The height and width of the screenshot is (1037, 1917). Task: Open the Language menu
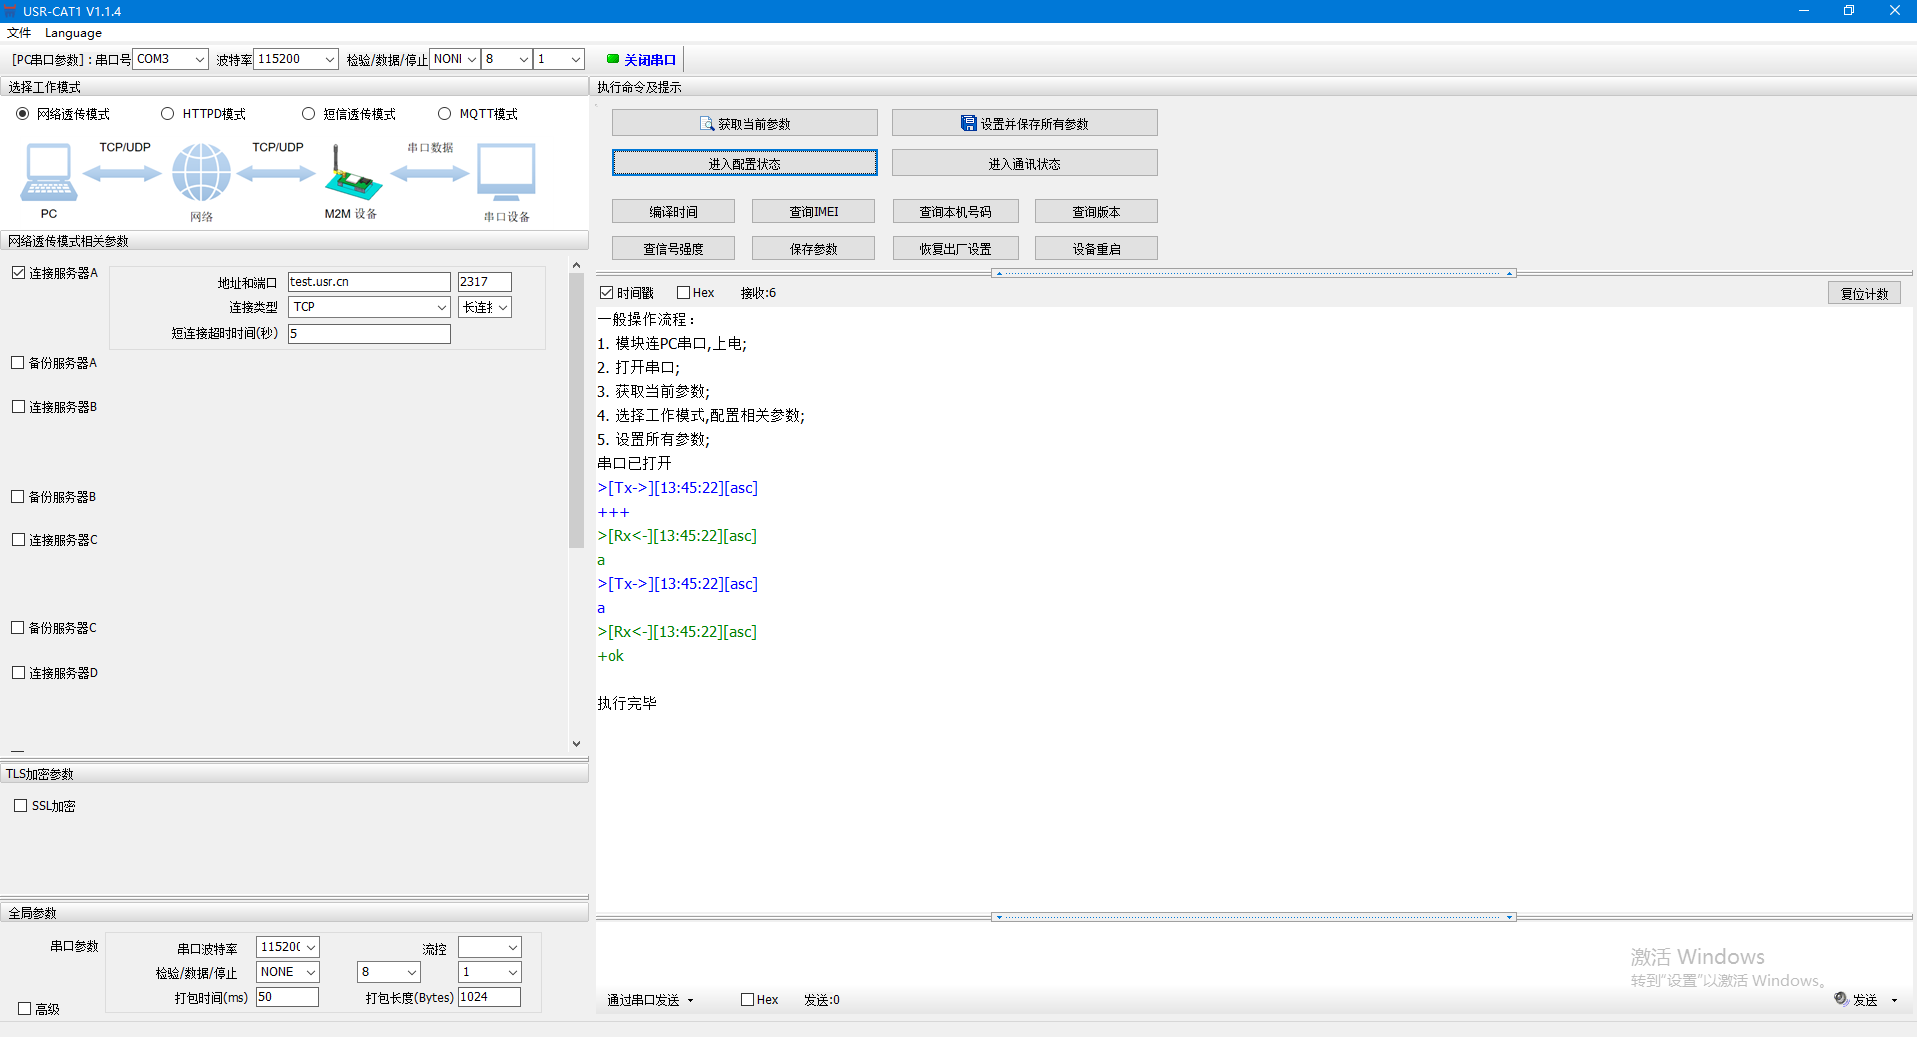[x=73, y=33]
